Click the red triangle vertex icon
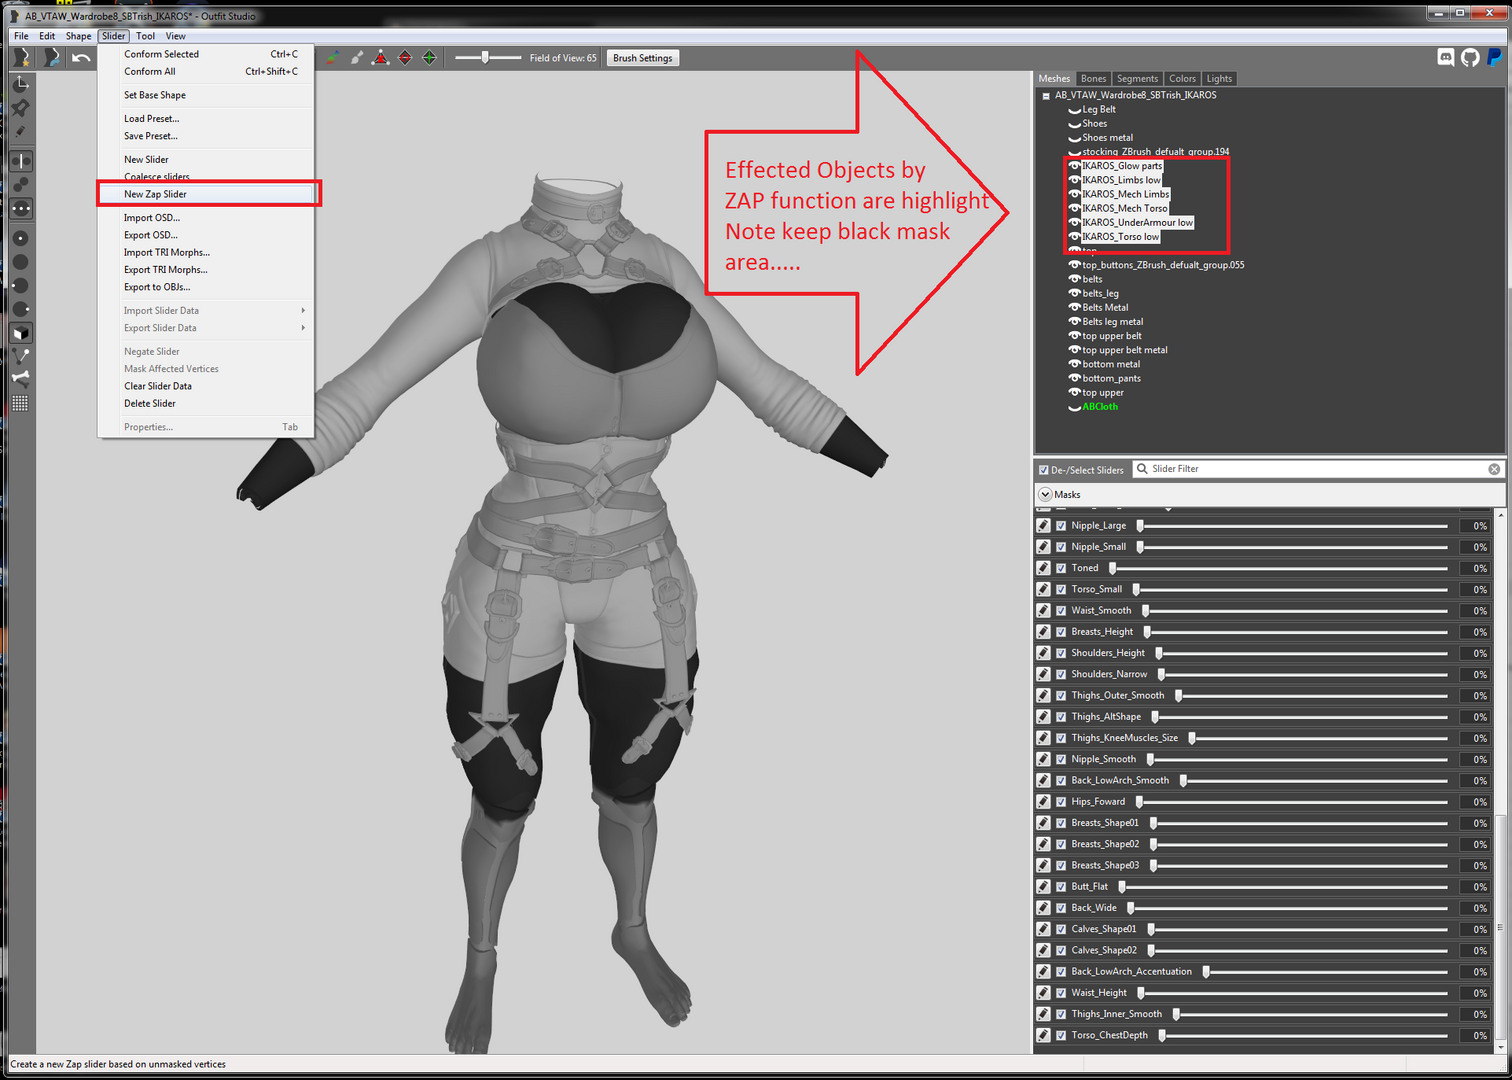Image resolution: width=1512 pixels, height=1080 pixels. (381, 58)
